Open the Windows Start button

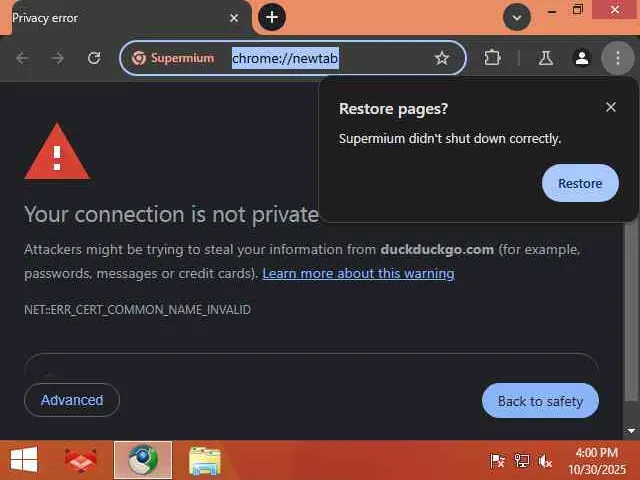pos(24,460)
